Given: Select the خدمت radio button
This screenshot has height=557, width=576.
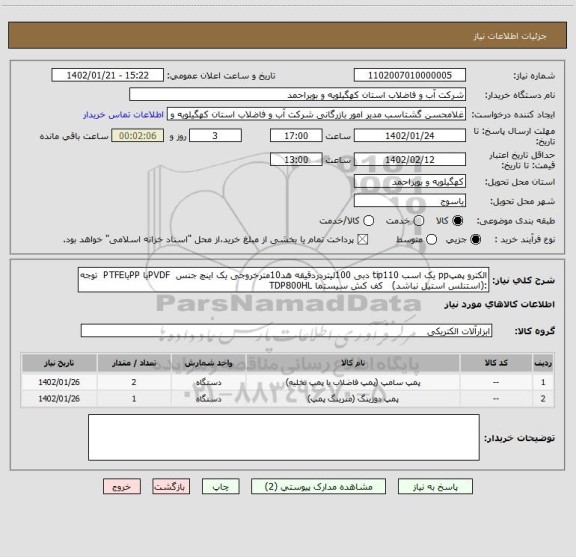Looking at the screenshot, I should tap(419, 221).
